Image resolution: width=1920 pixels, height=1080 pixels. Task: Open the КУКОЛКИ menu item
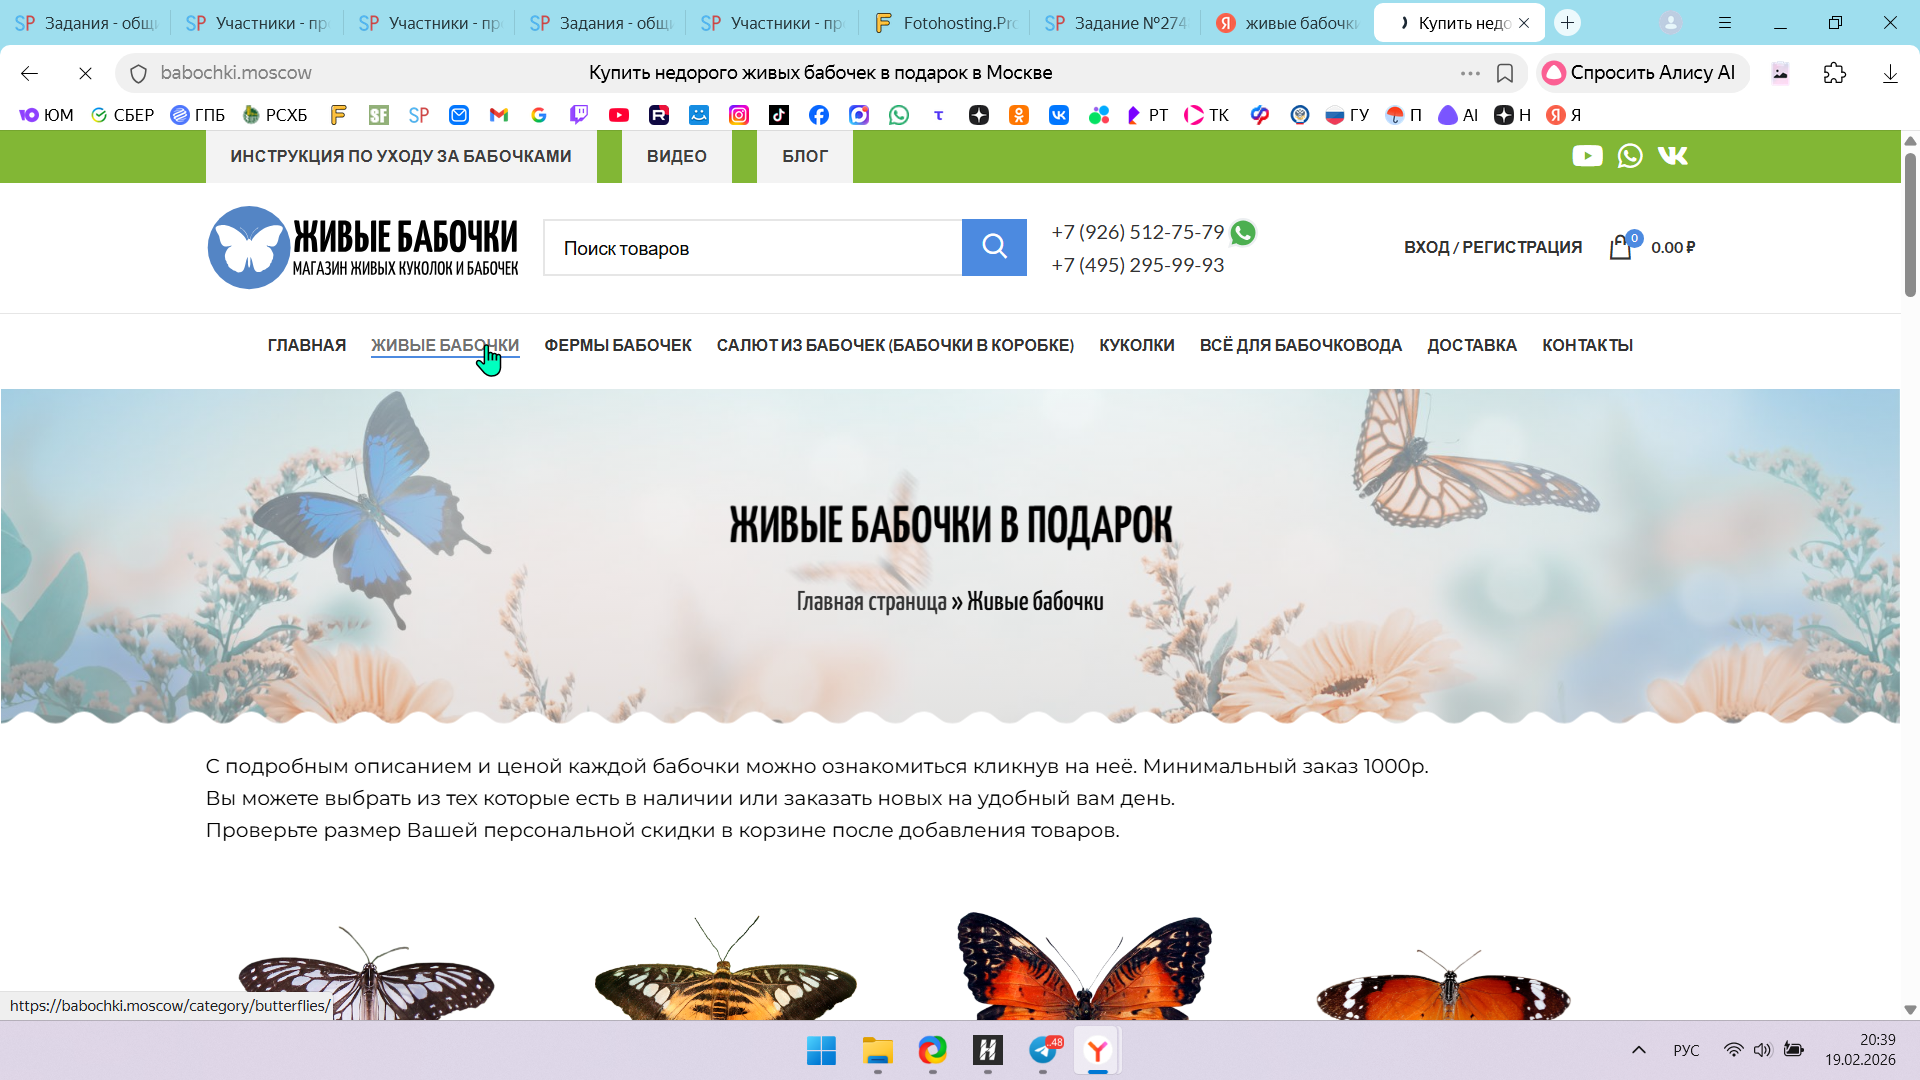[x=1136, y=345]
